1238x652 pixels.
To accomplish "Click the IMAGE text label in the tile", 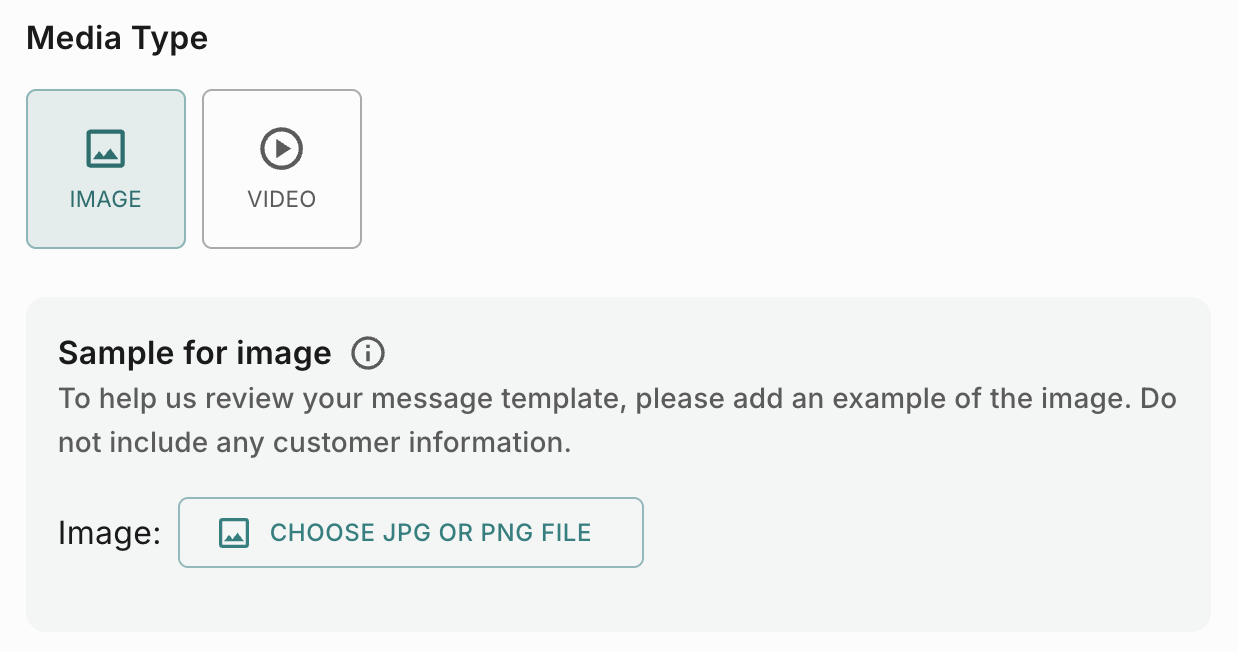I will tap(105, 199).
